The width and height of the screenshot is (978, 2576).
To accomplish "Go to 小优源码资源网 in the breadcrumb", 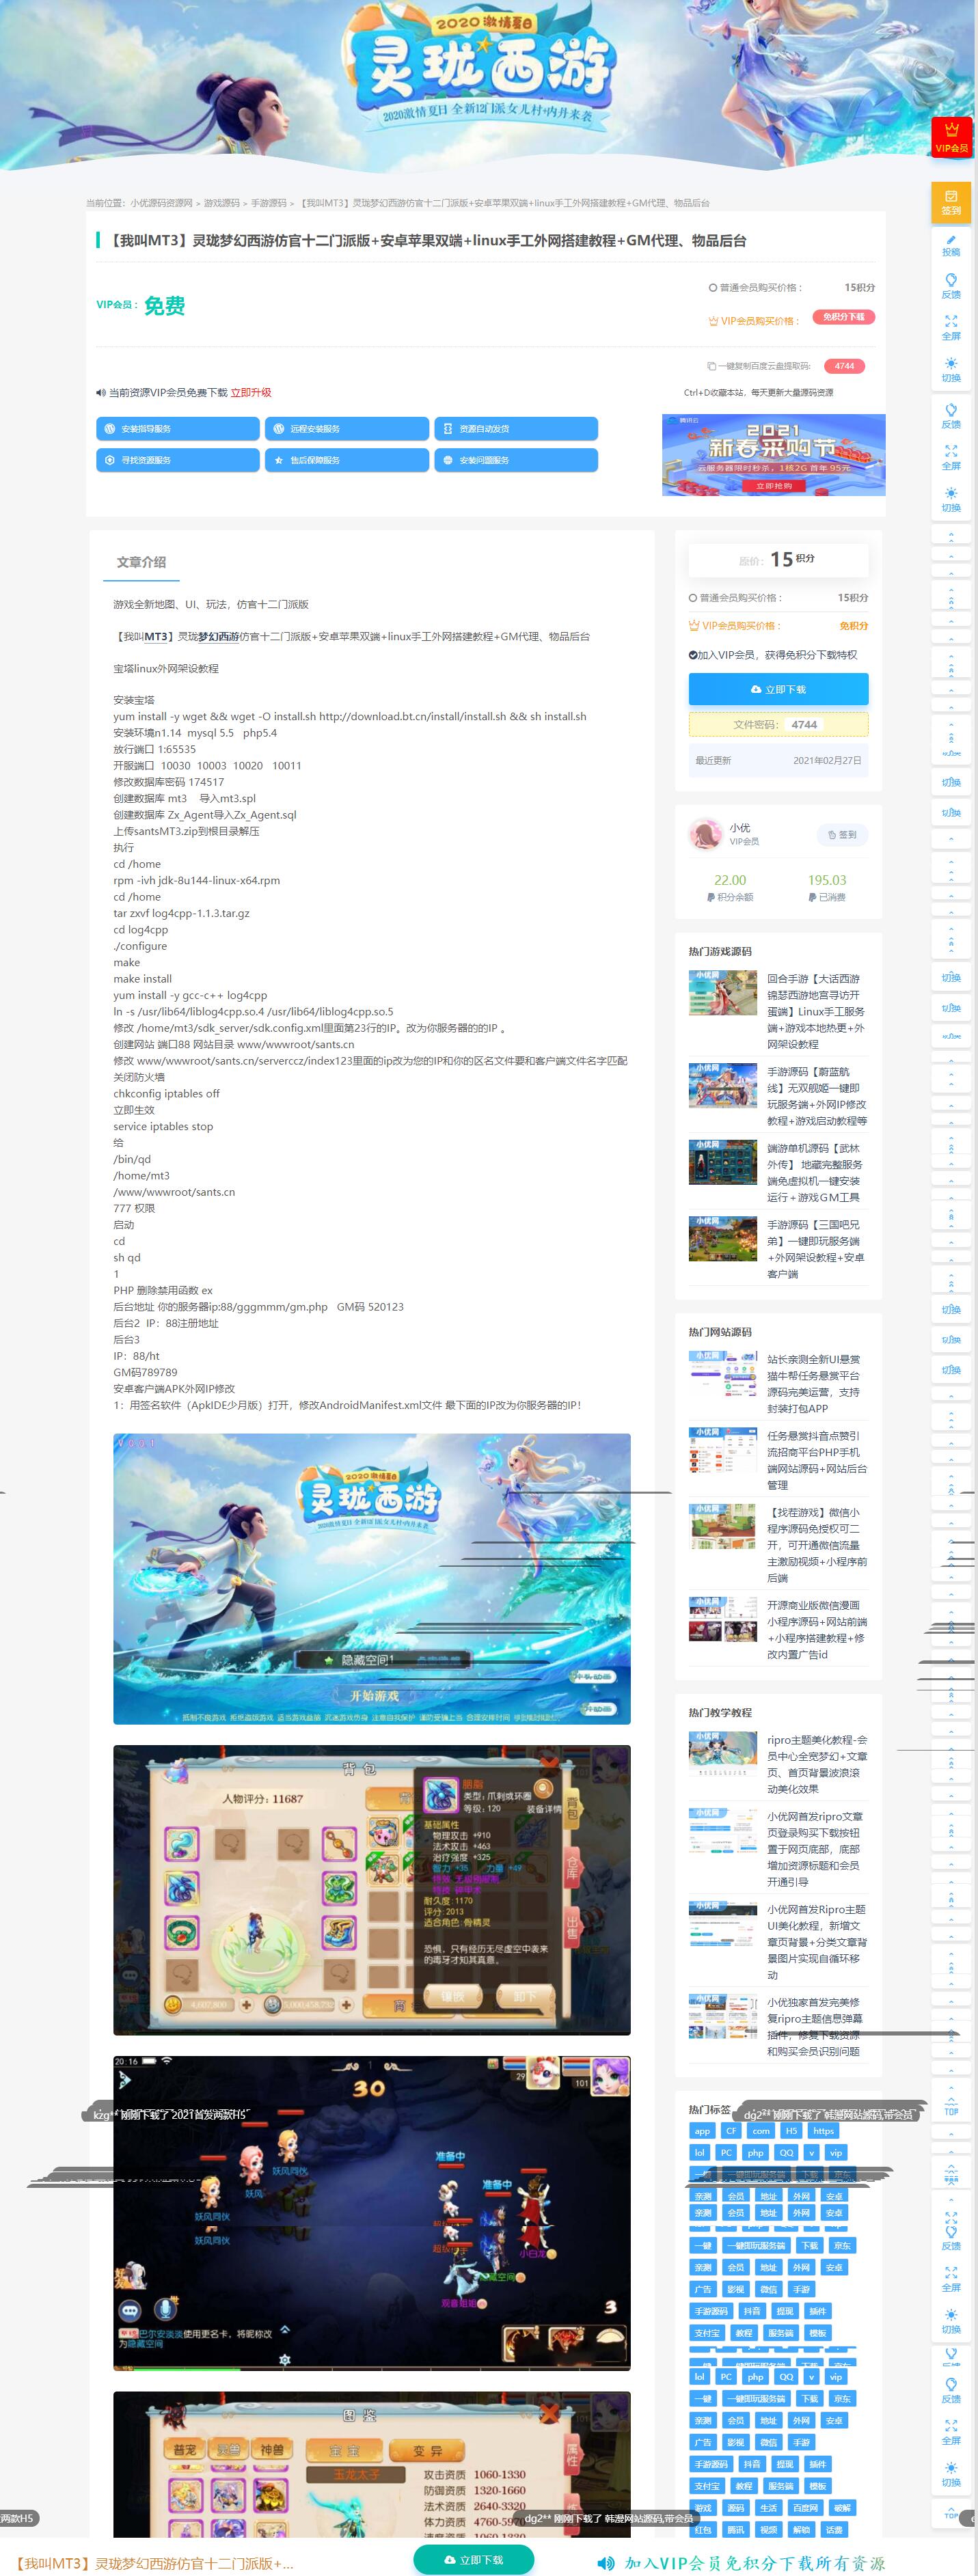I will point(161,203).
